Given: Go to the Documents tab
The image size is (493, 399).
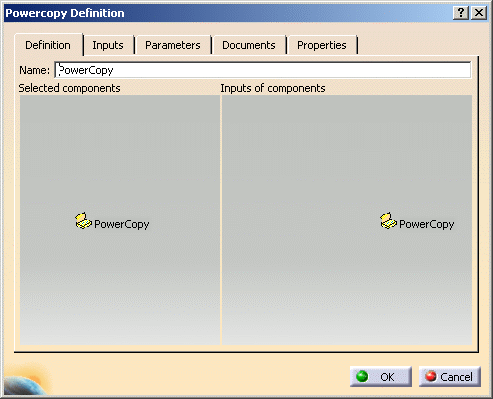Looking at the screenshot, I should tap(249, 45).
